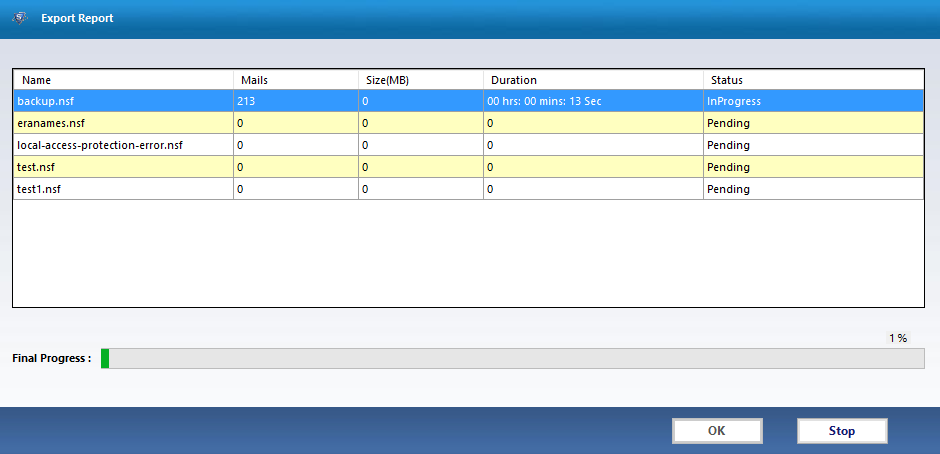The image size is (940, 454).
Task: Select local-access-protection-error.nsf file name
Action: [100, 145]
